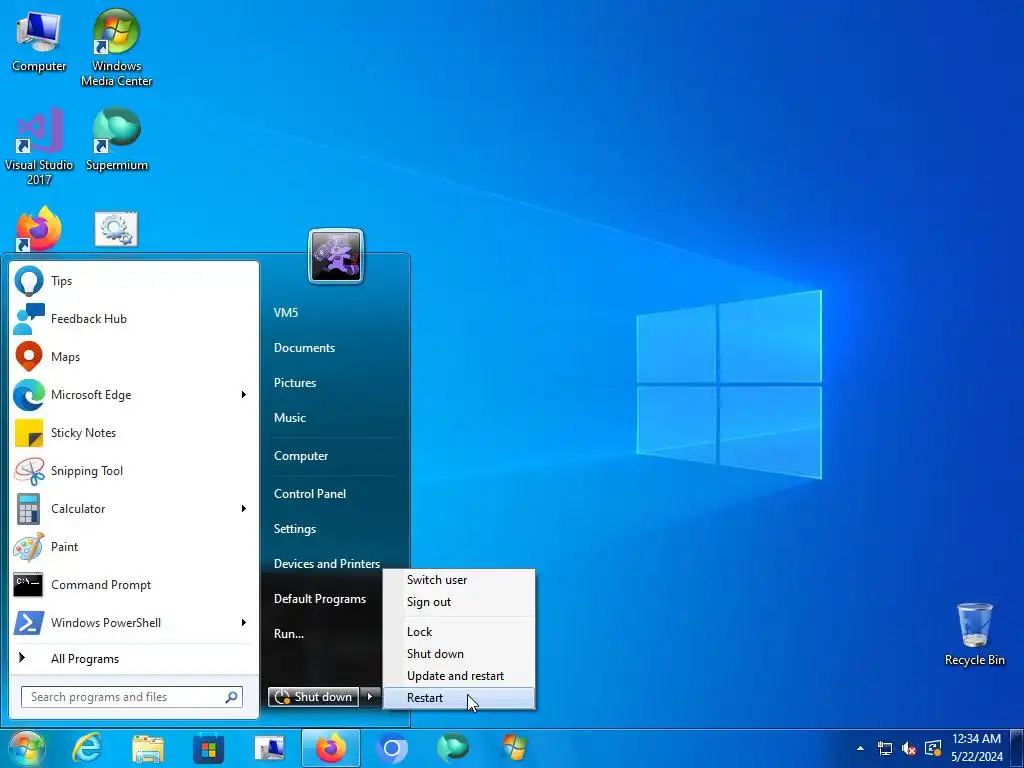
Task: Click the Windows flag taskbar icon
Action: click(514, 748)
